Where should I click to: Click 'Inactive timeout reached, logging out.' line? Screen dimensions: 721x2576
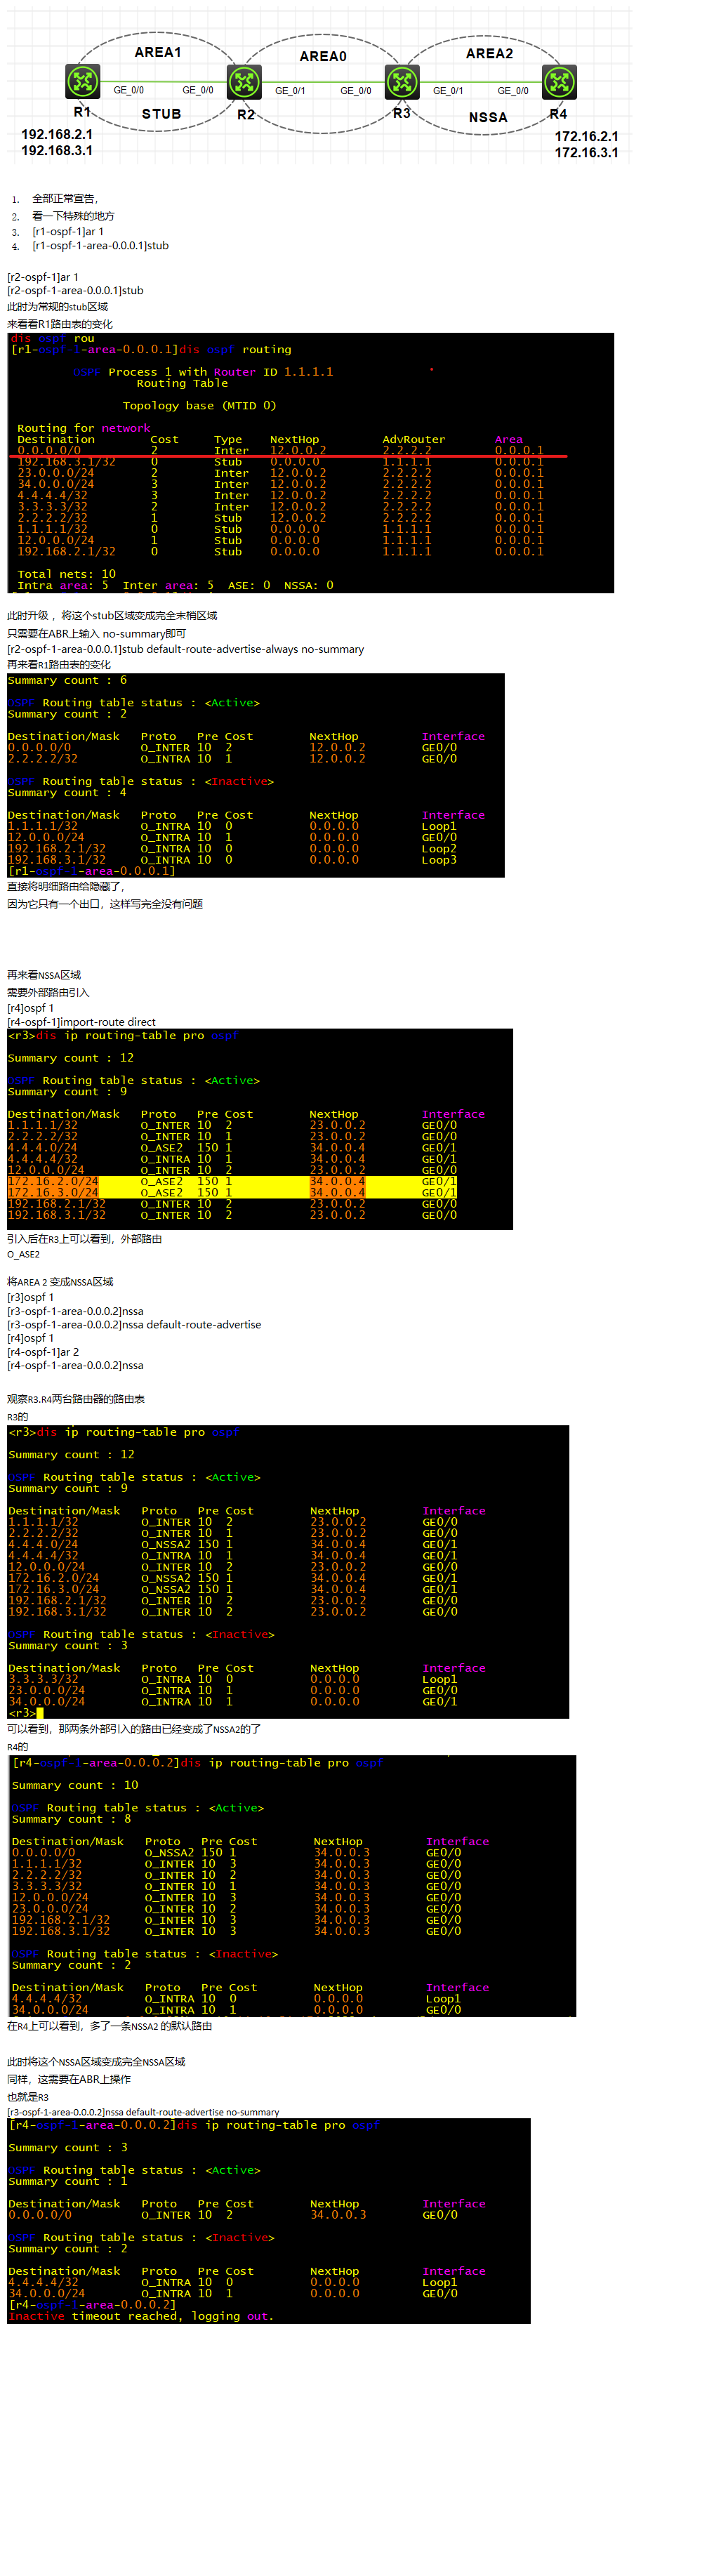point(141,2316)
